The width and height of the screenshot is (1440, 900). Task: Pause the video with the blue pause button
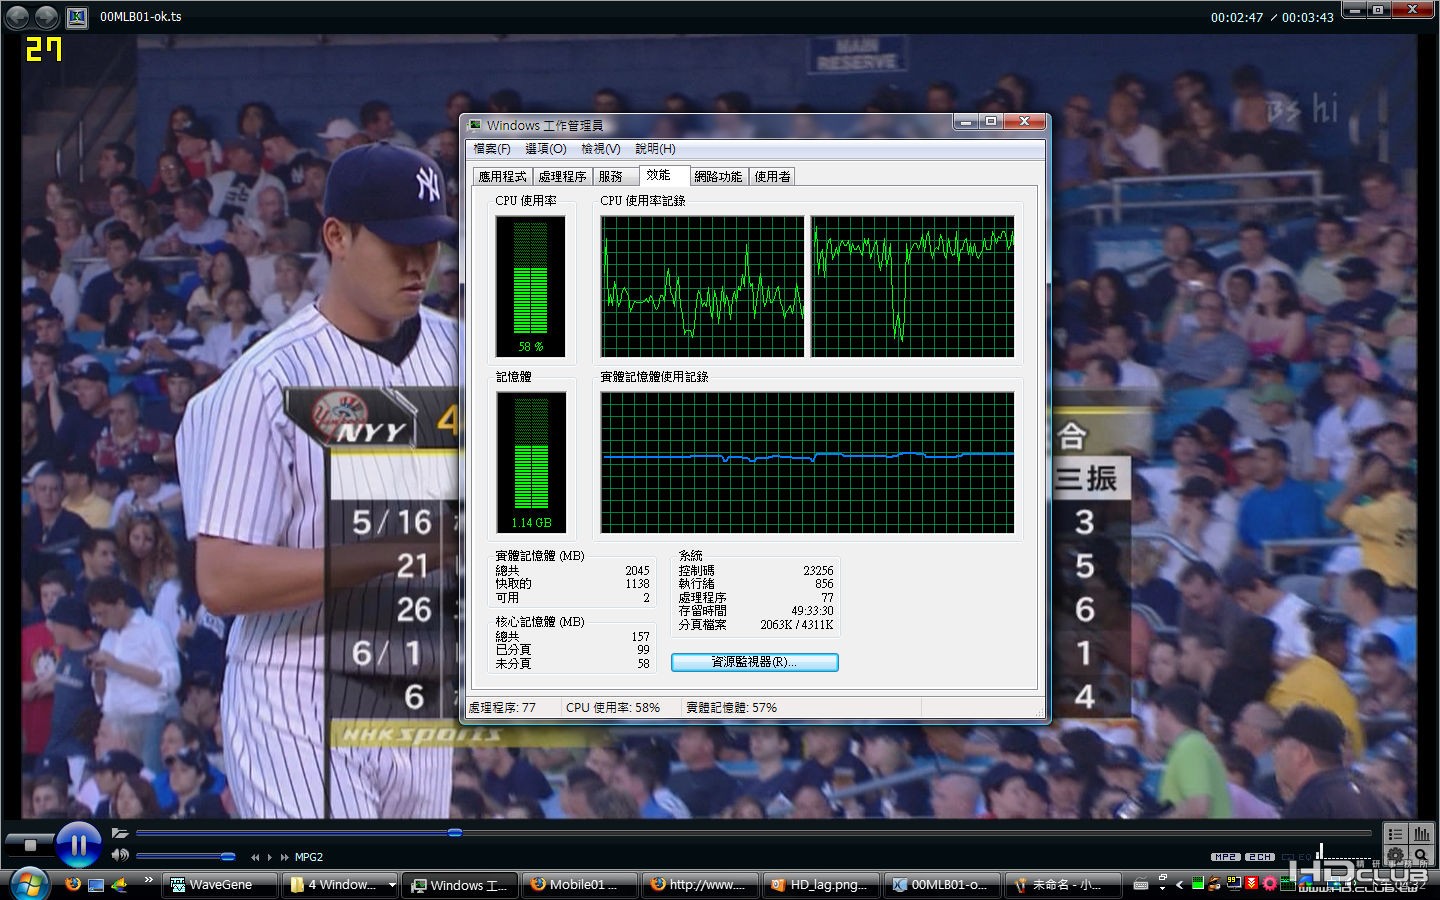tap(78, 845)
